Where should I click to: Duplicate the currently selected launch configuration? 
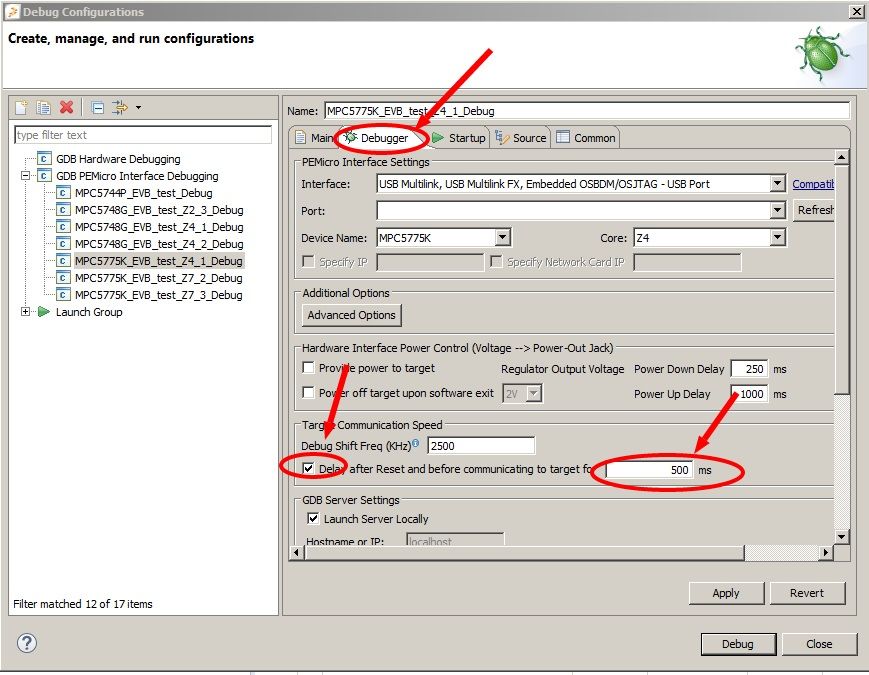(x=42, y=108)
